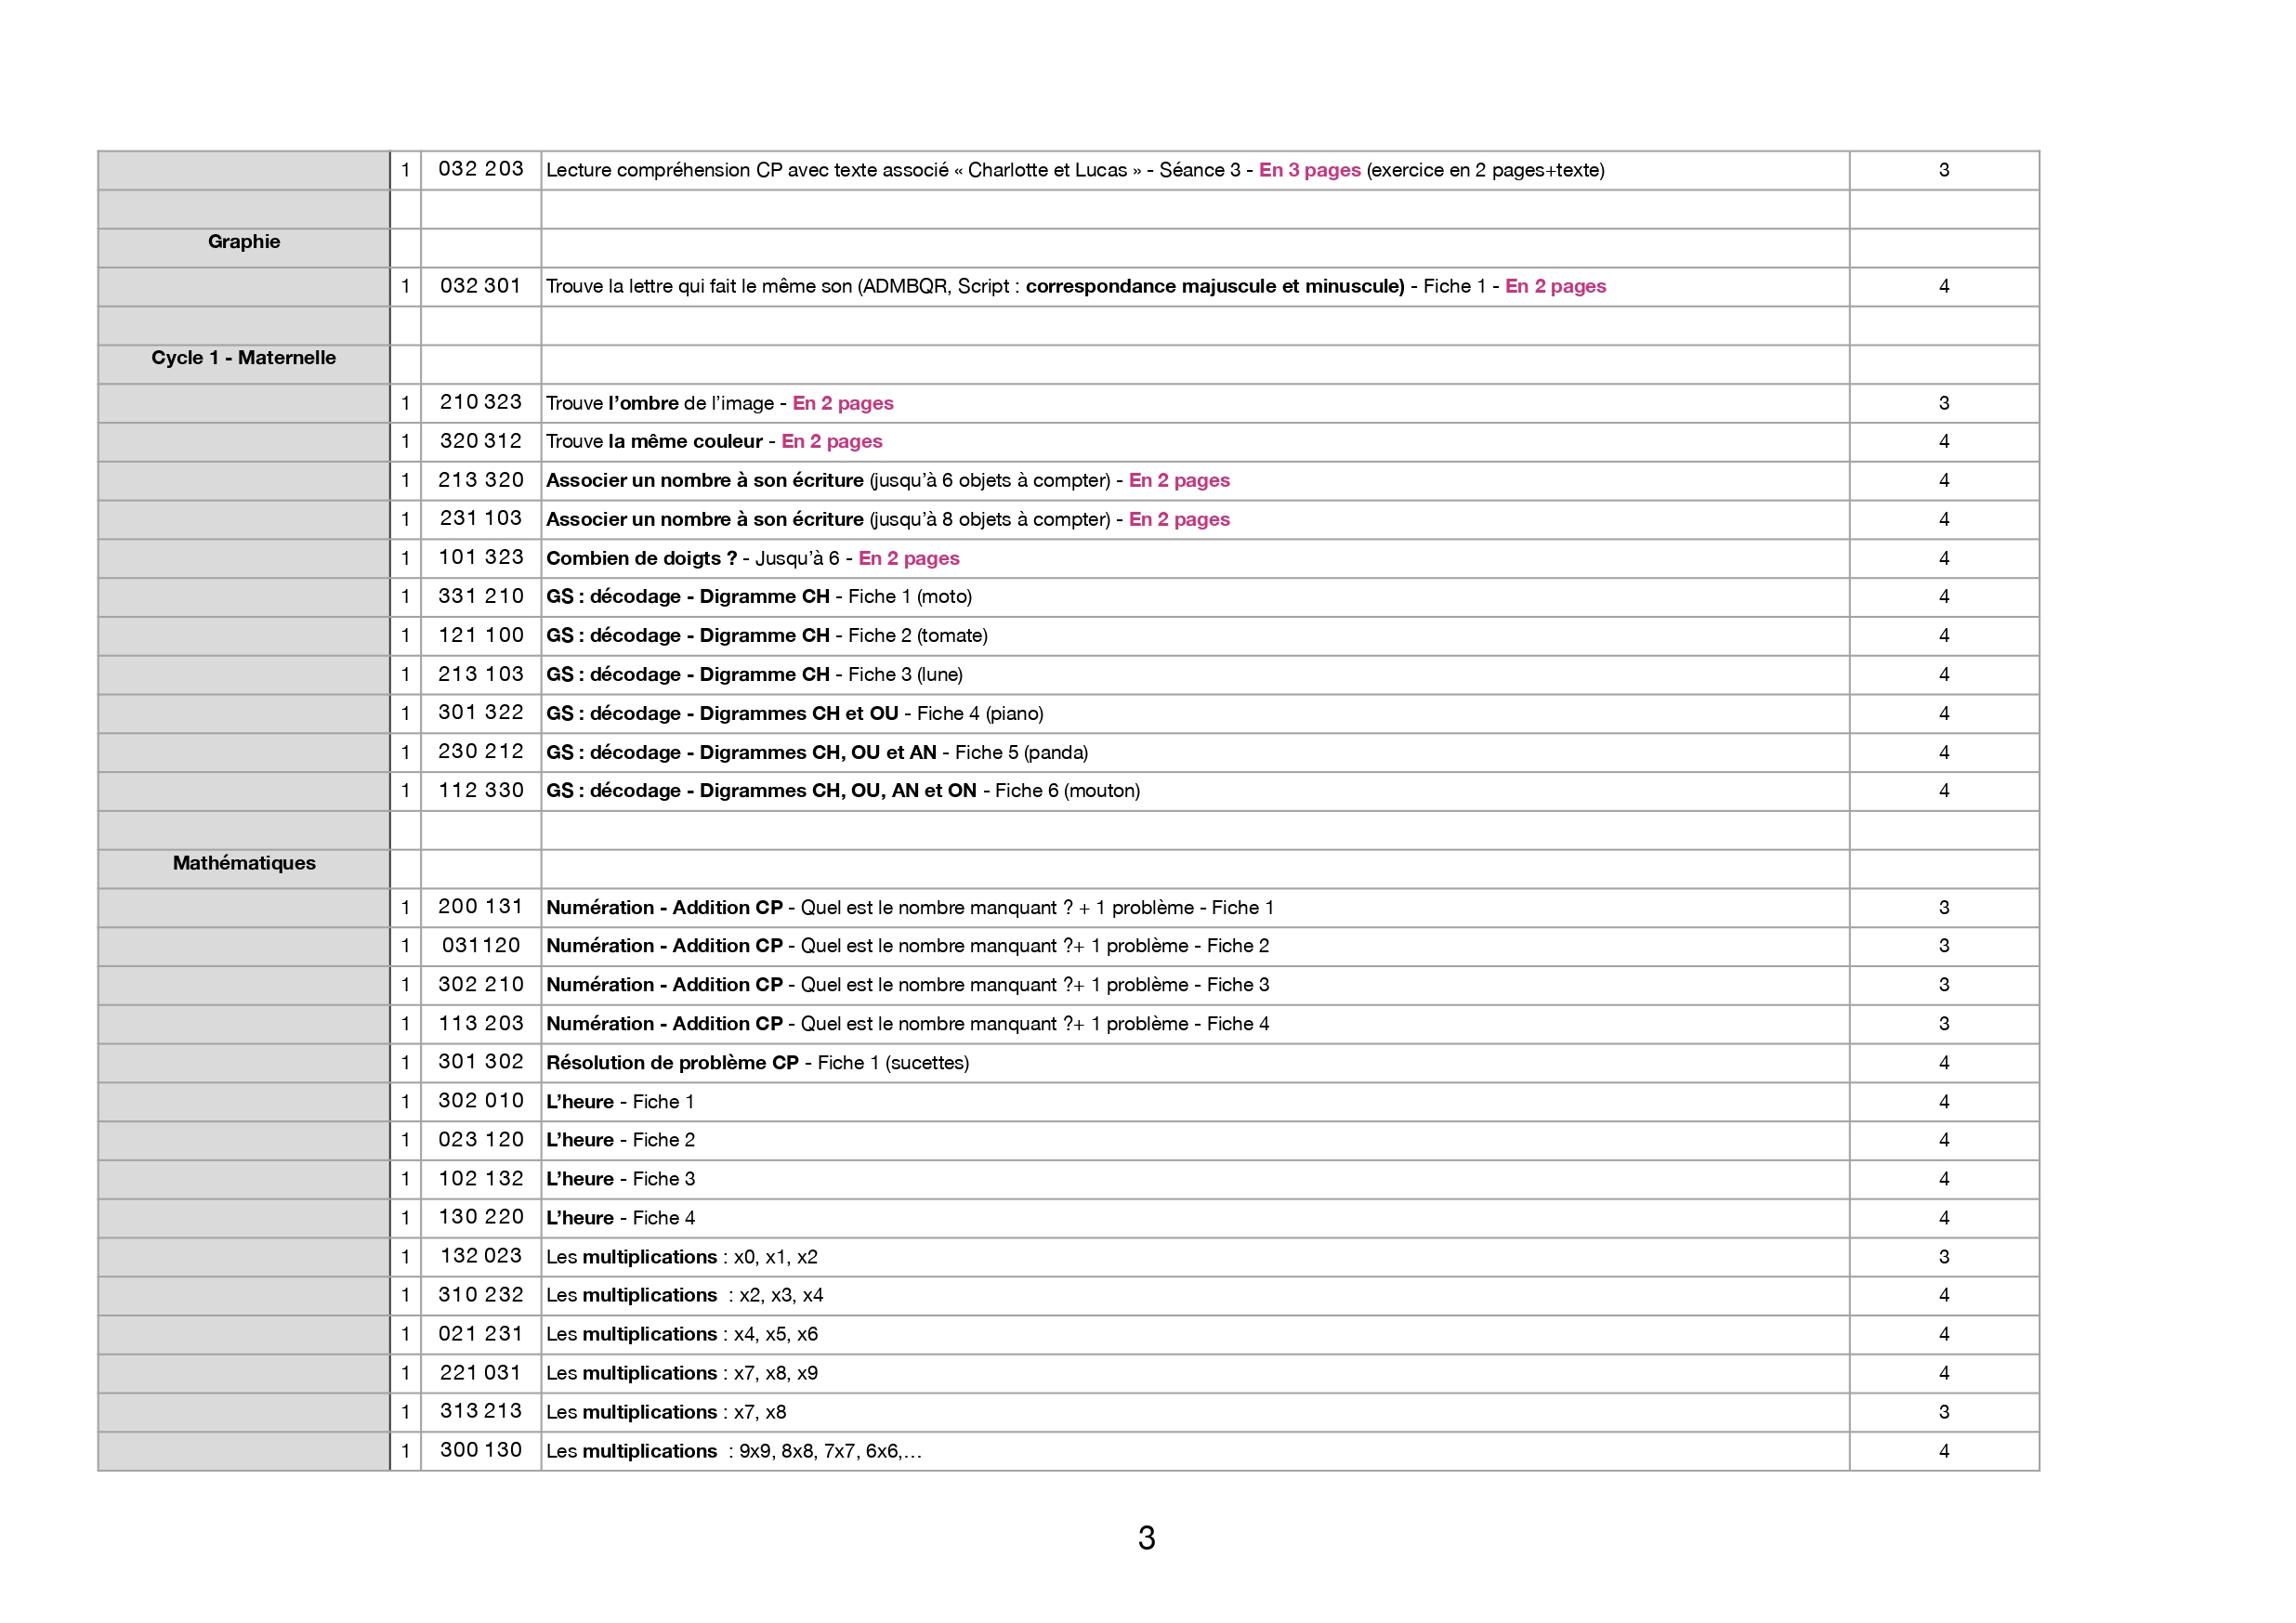
Task: Click 'Les multiplications : 9x9, 8x8' text
Action: tap(734, 1450)
